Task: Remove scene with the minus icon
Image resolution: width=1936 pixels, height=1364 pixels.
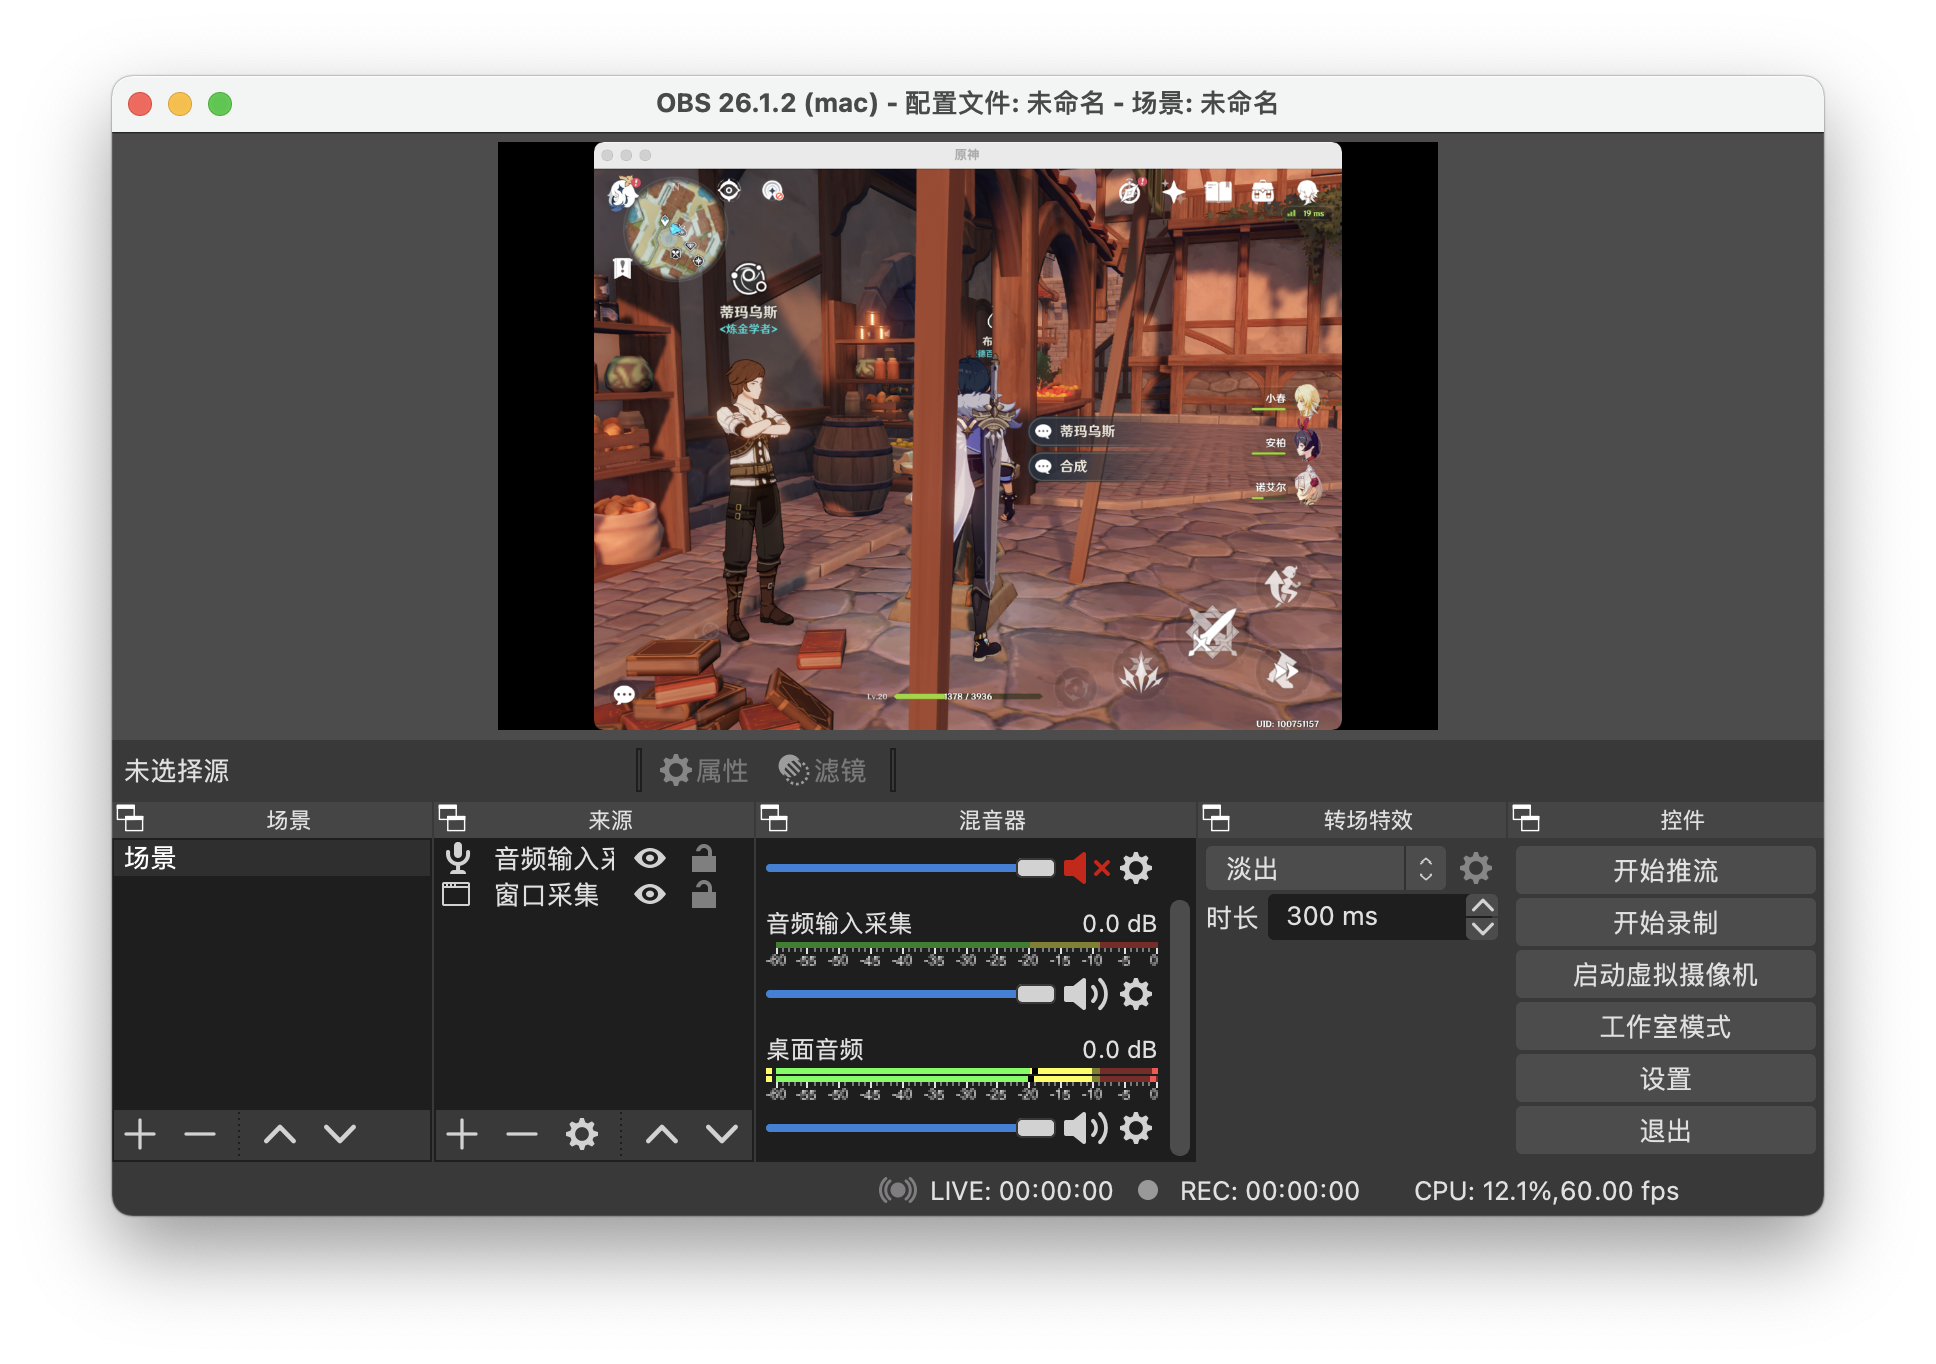Action: 200,1134
